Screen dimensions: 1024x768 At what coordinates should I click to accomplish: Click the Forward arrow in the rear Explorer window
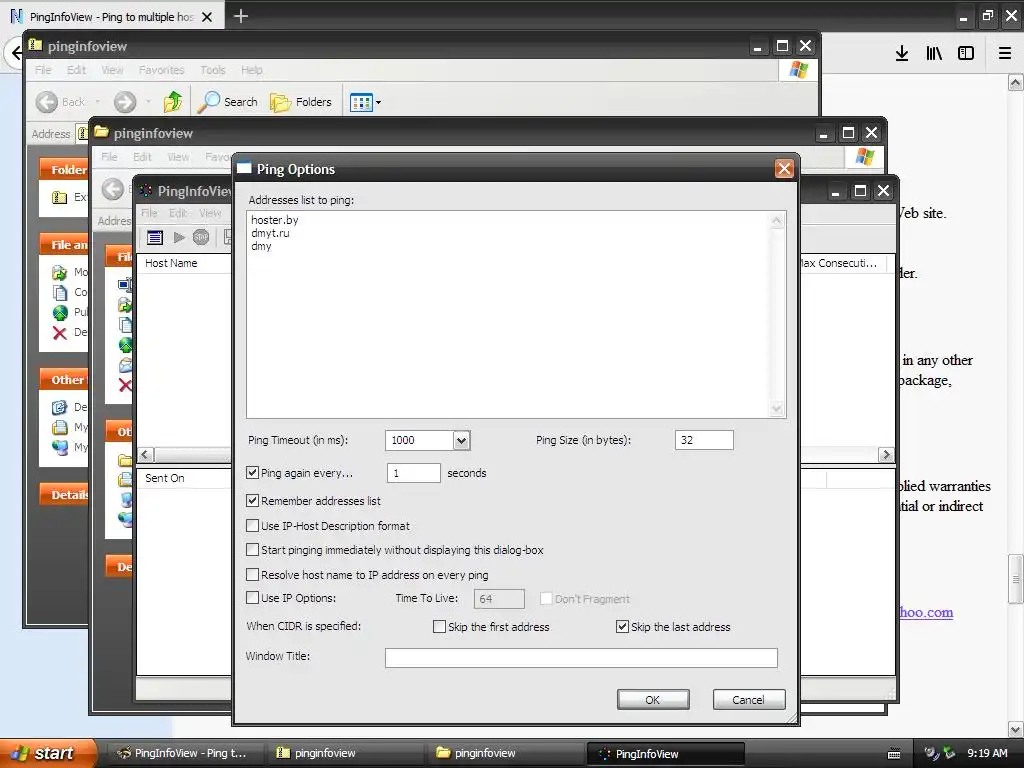125,102
